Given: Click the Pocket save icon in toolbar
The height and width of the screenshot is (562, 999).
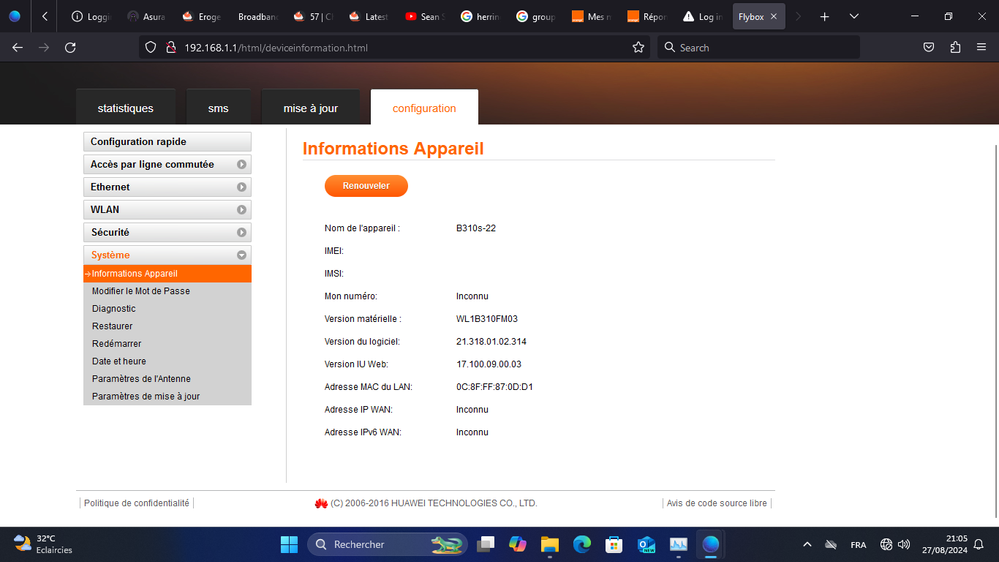Looking at the screenshot, I should tap(928, 47).
